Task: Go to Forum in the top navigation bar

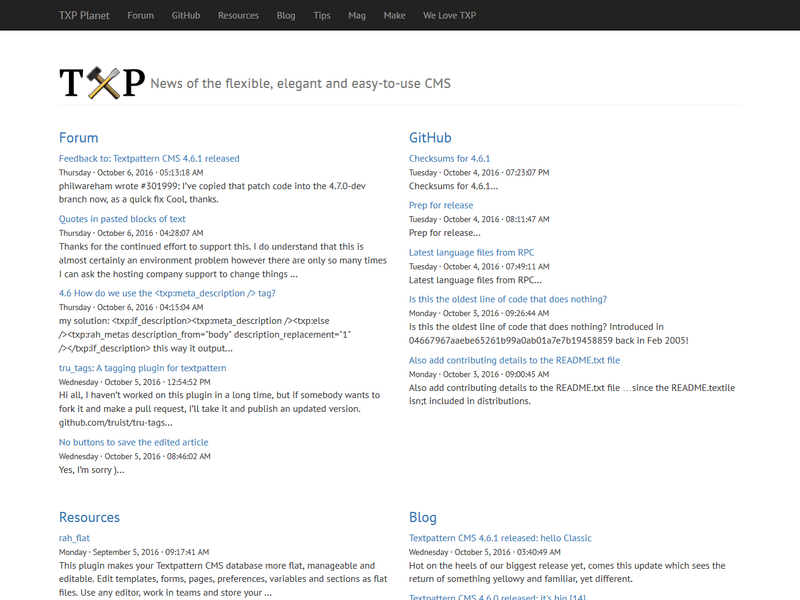Action: pyautogui.click(x=140, y=15)
